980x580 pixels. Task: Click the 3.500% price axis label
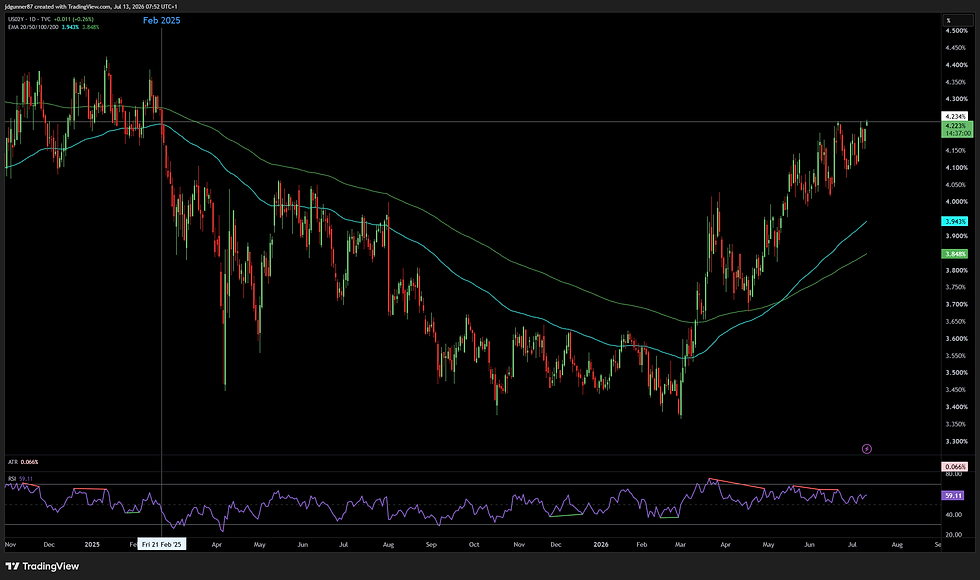pyautogui.click(x=956, y=372)
